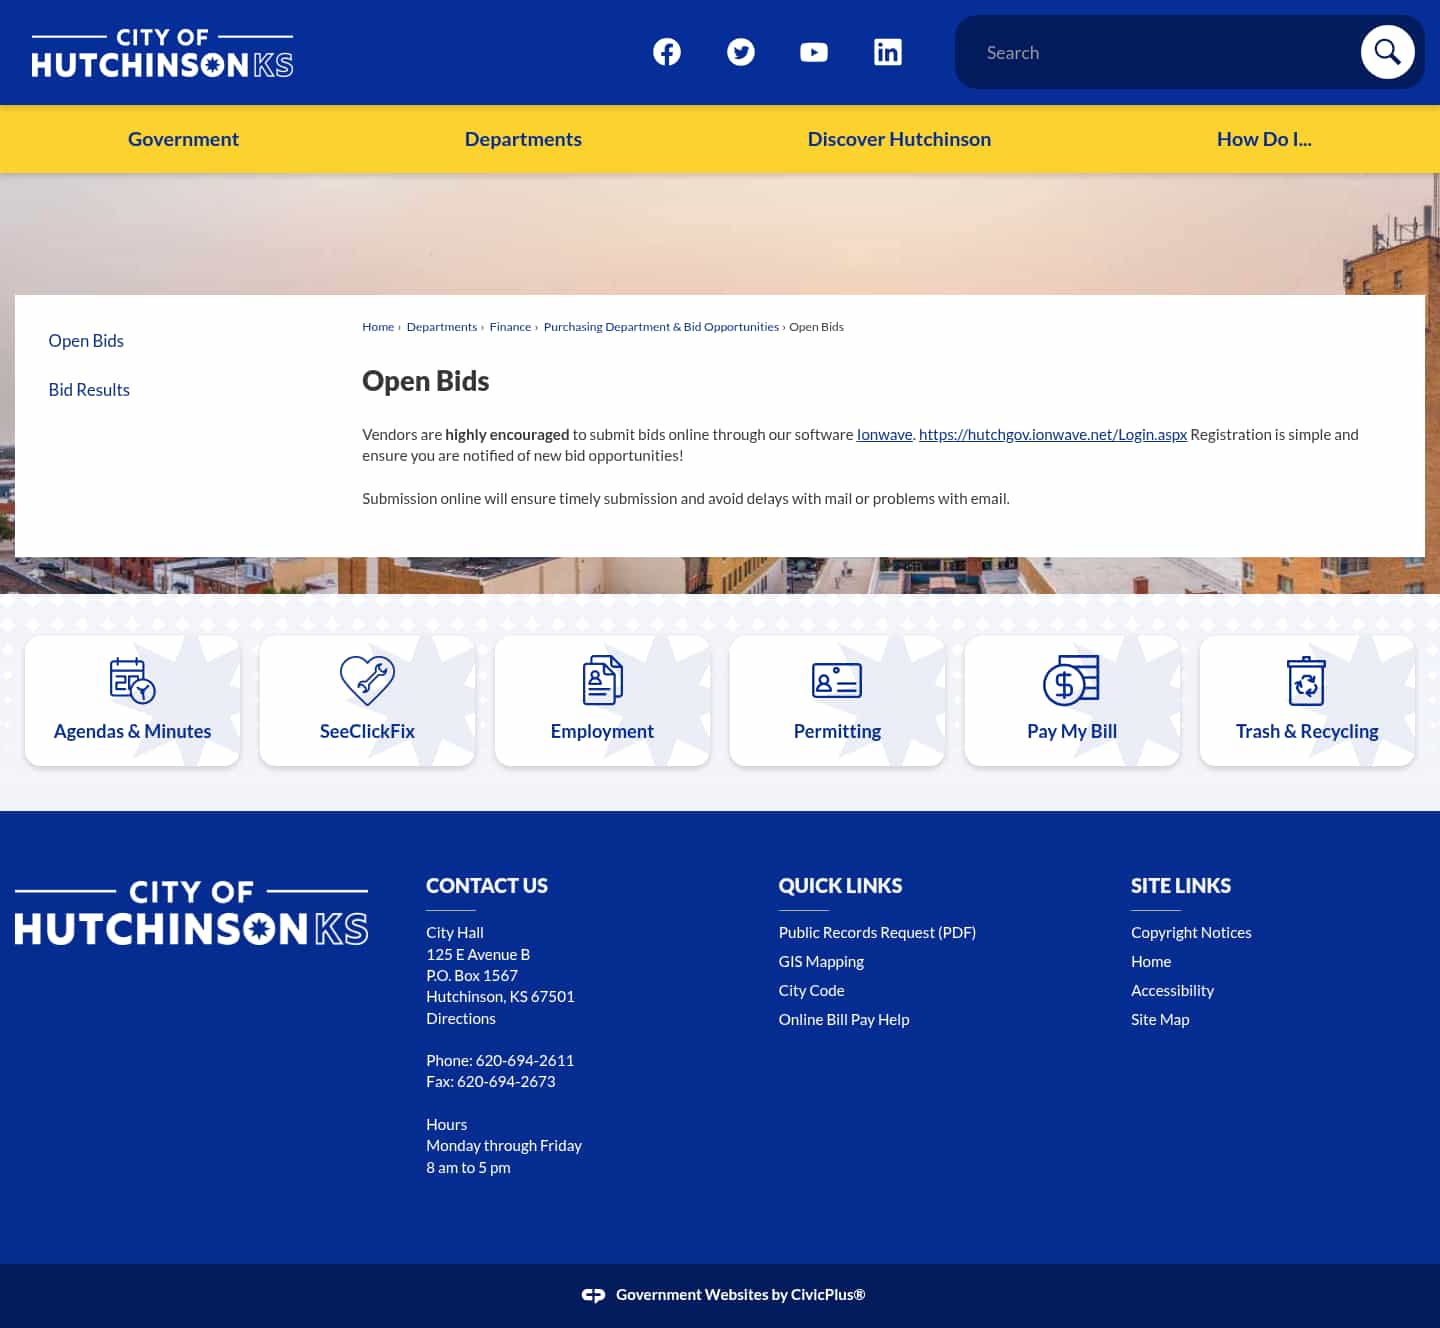Open the Trash & Recycling bin icon
The height and width of the screenshot is (1328, 1440).
coord(1307,680)
